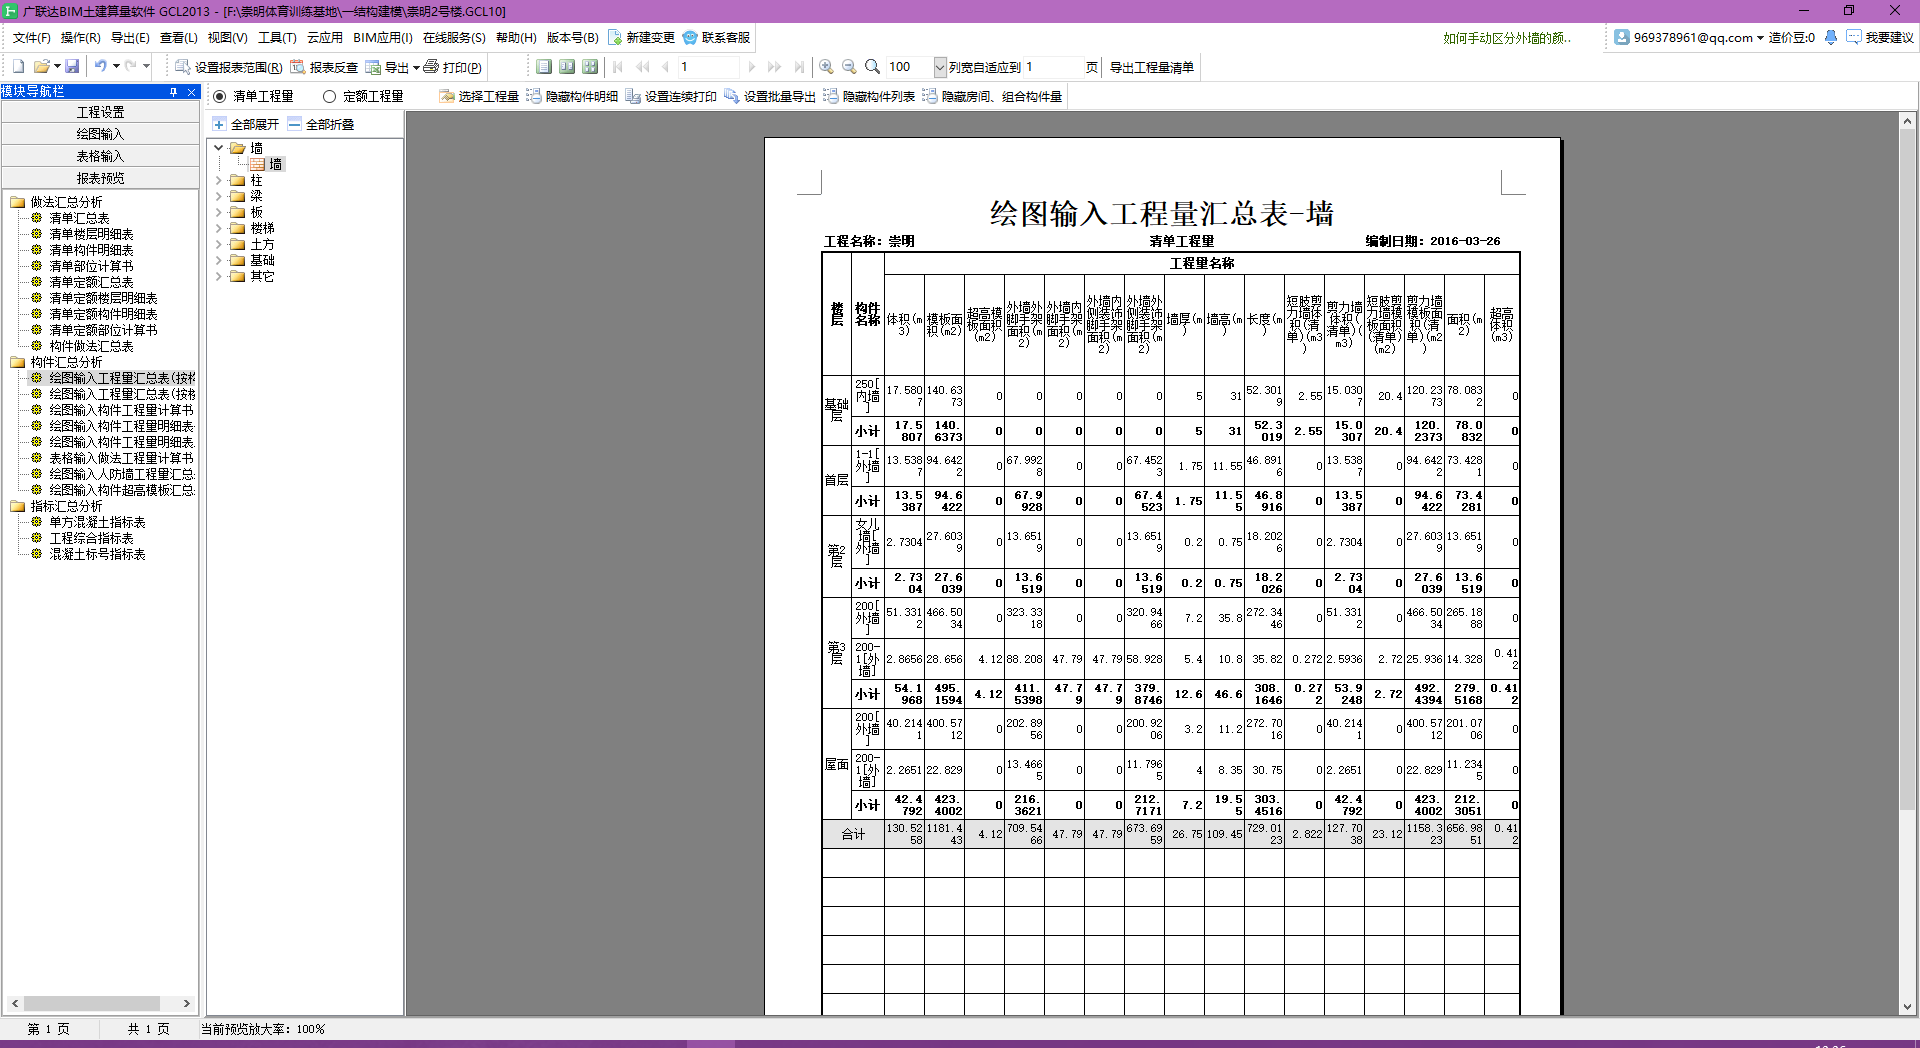Open the zoom percentage dropdown

[940, 67]
